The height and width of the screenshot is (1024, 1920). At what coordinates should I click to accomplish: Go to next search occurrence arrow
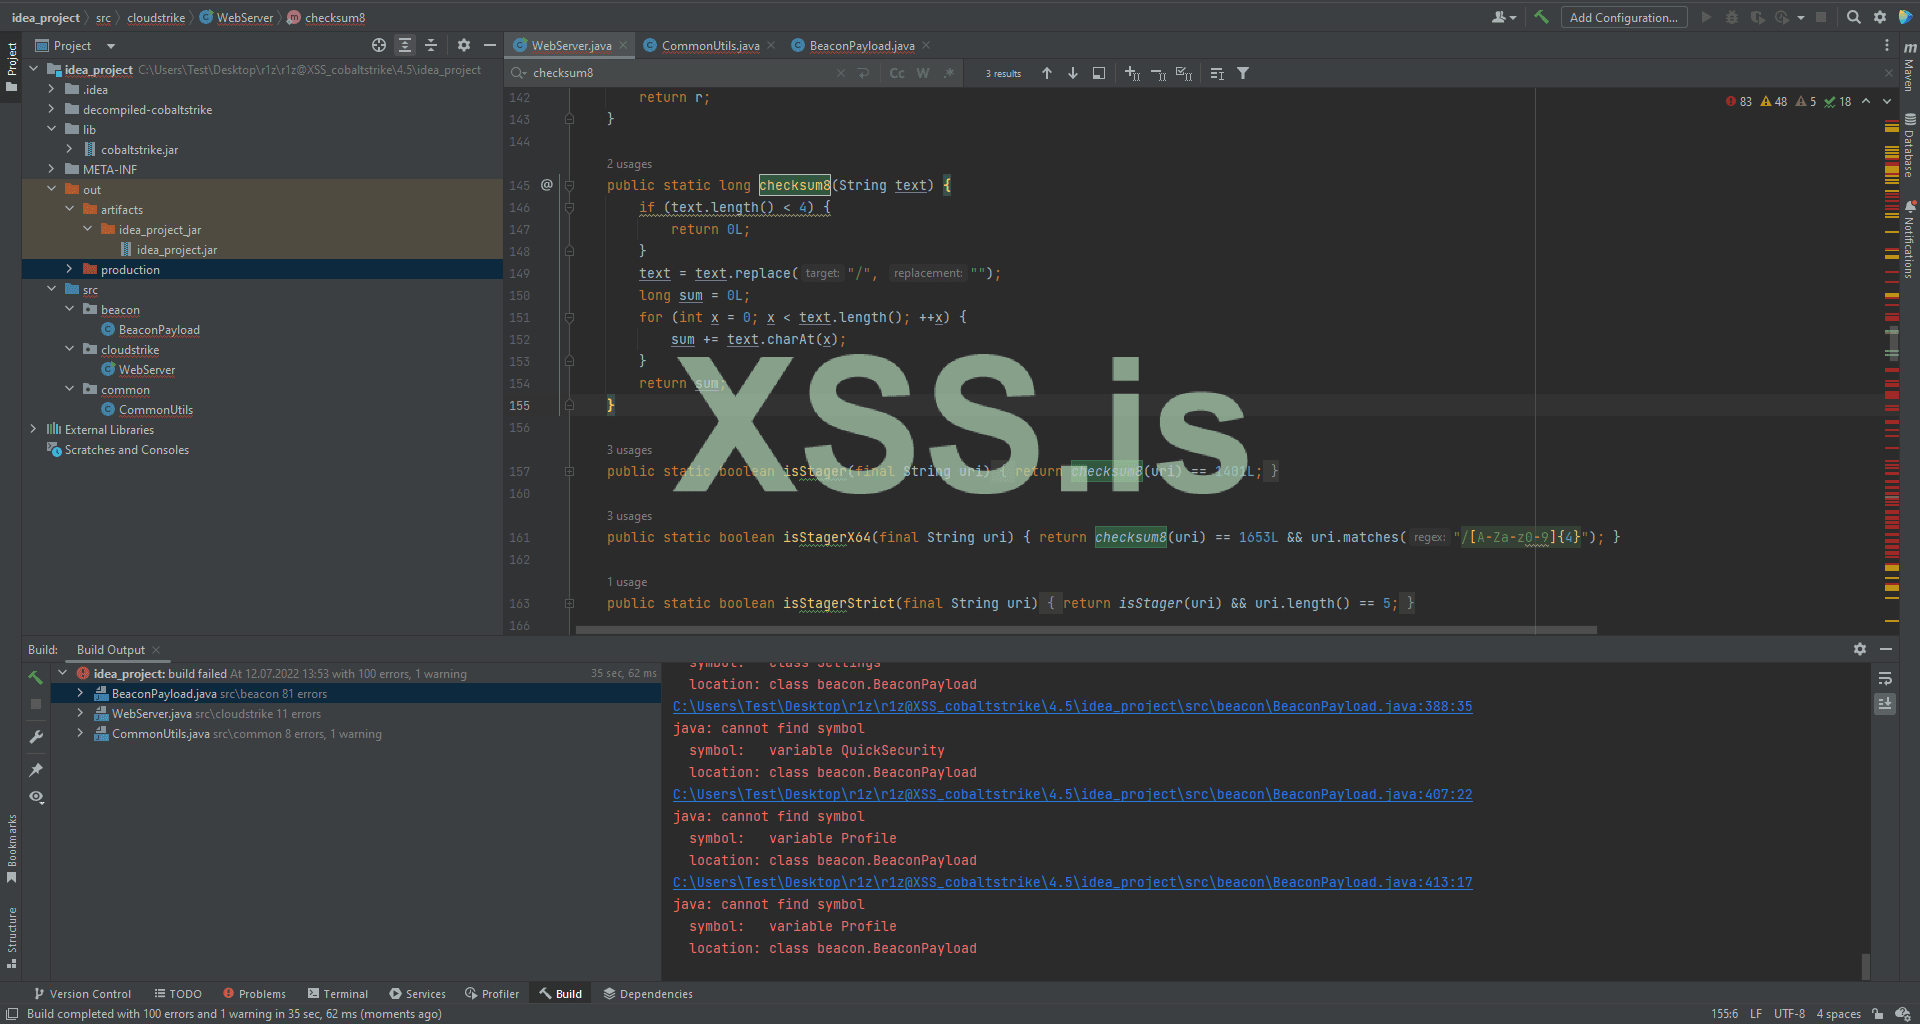pos(1073,73)
